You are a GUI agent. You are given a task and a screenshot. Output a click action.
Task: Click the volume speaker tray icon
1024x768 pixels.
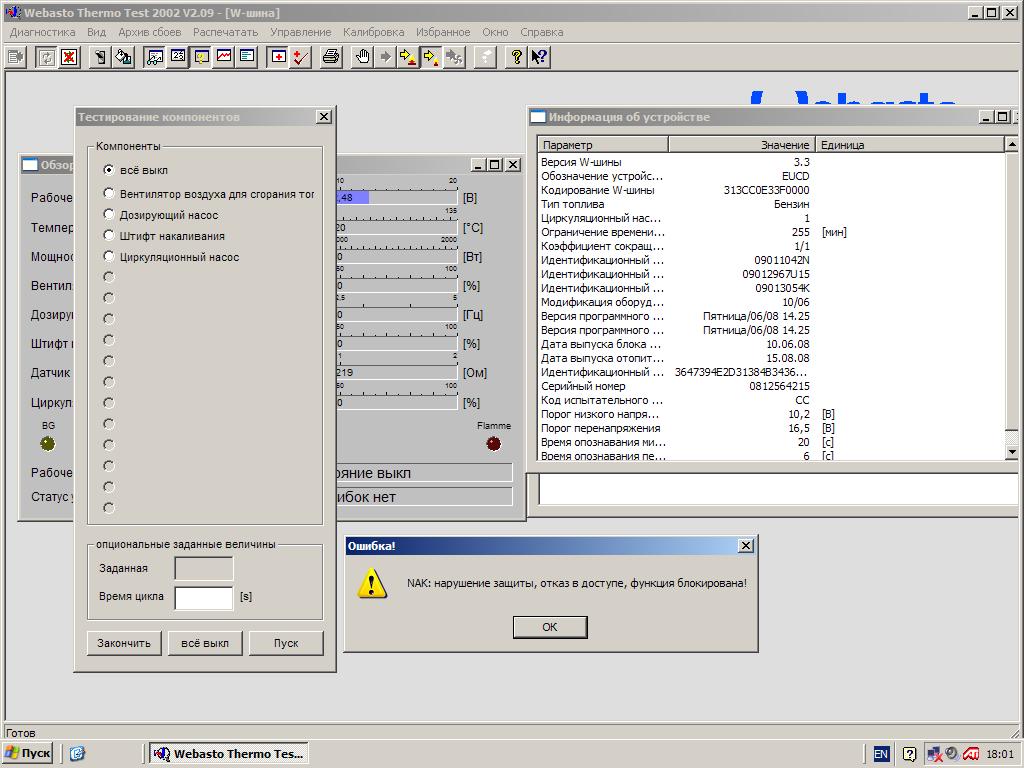point(952,754)
